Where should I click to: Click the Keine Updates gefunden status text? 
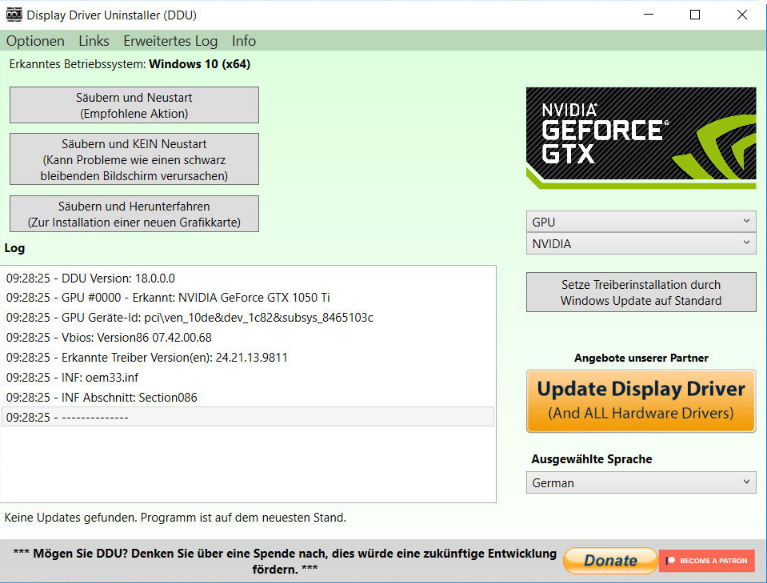point(175,517)
